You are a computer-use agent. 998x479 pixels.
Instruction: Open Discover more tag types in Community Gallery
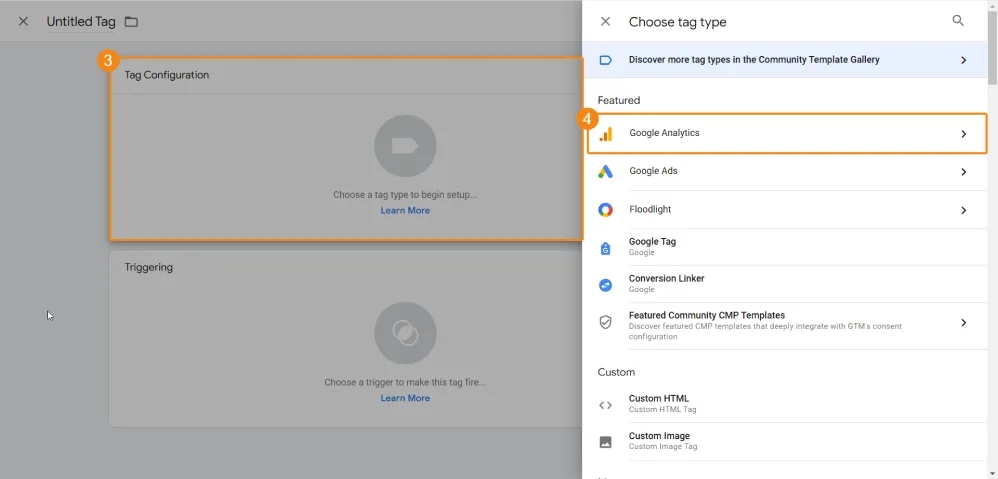tap(786, 60)
